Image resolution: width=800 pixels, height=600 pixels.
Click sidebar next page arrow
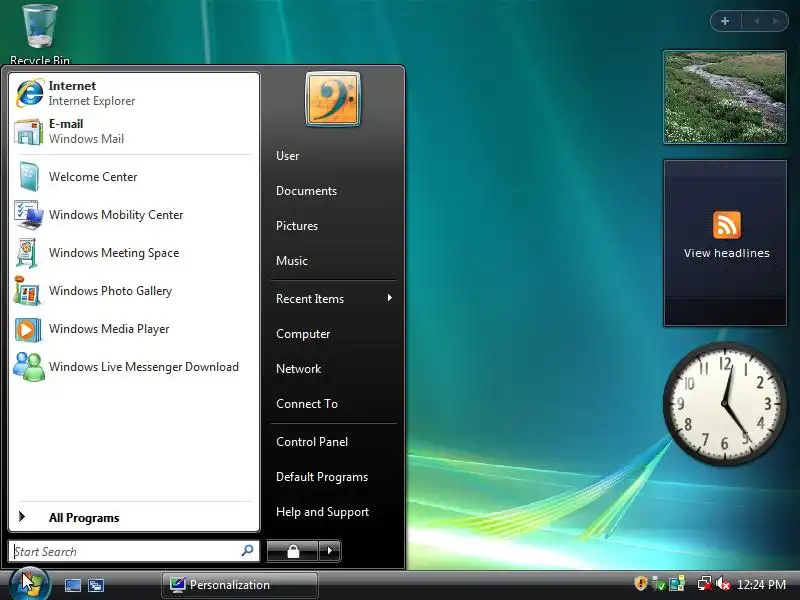tap(776, 21)
